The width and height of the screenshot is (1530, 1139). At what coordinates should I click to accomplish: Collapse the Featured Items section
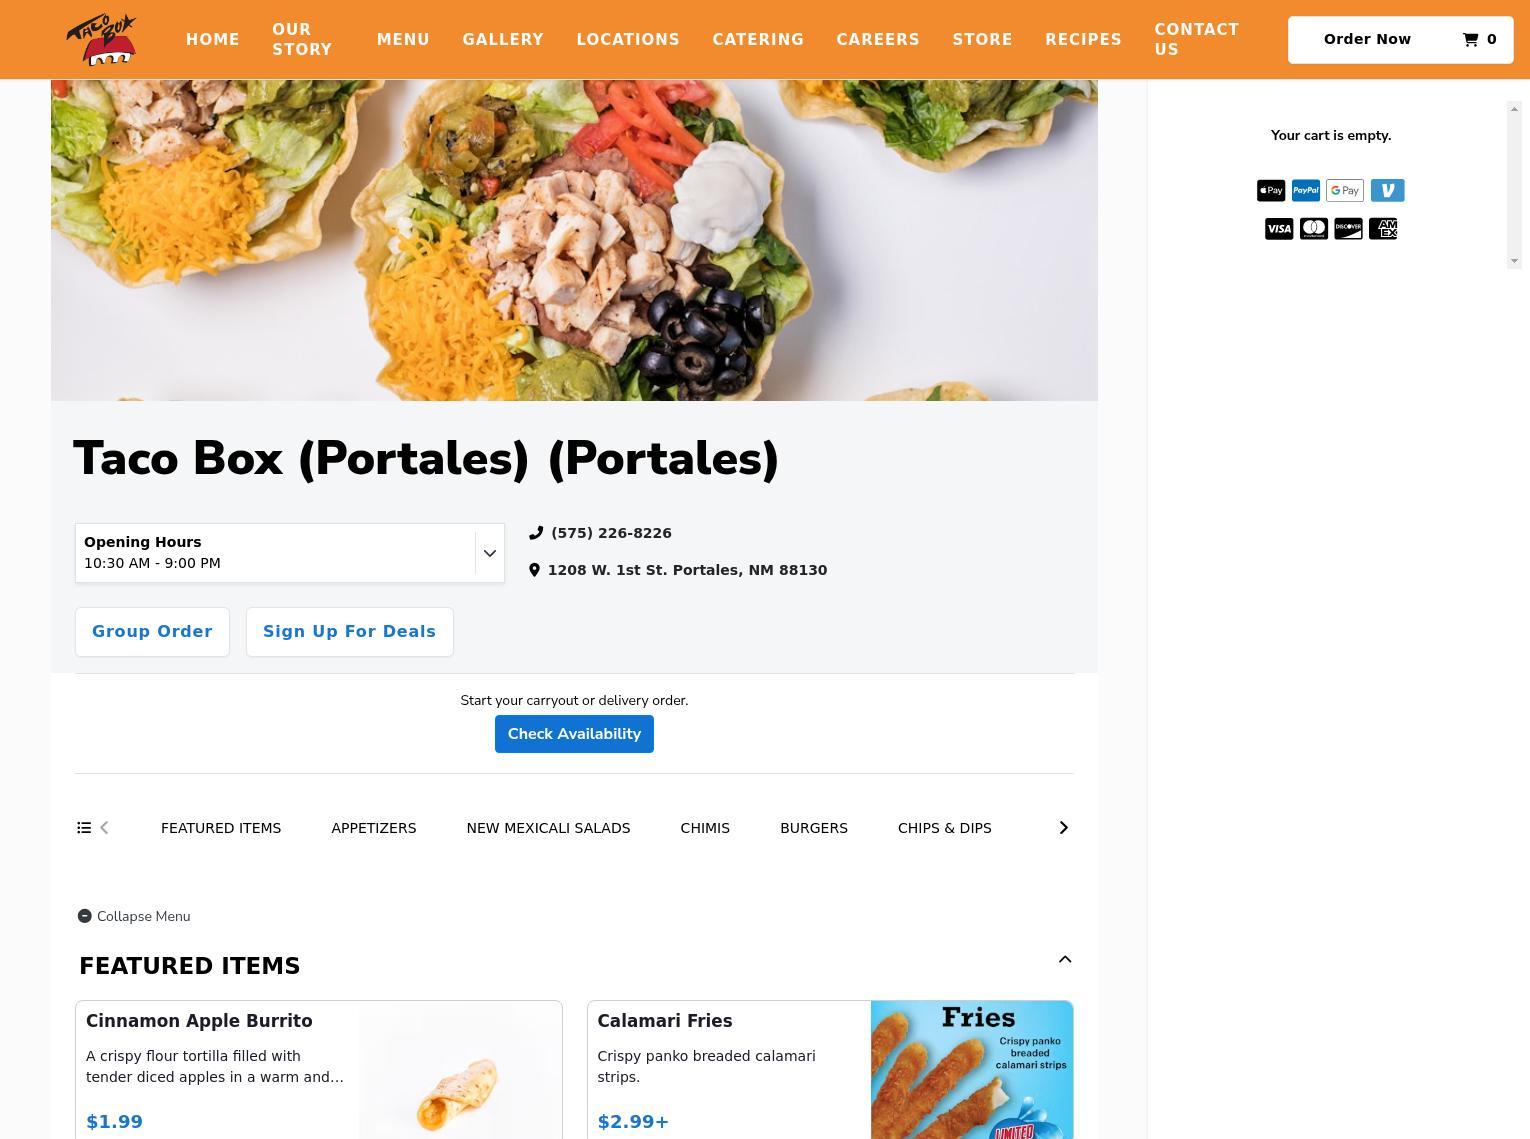pos(1065,960)
